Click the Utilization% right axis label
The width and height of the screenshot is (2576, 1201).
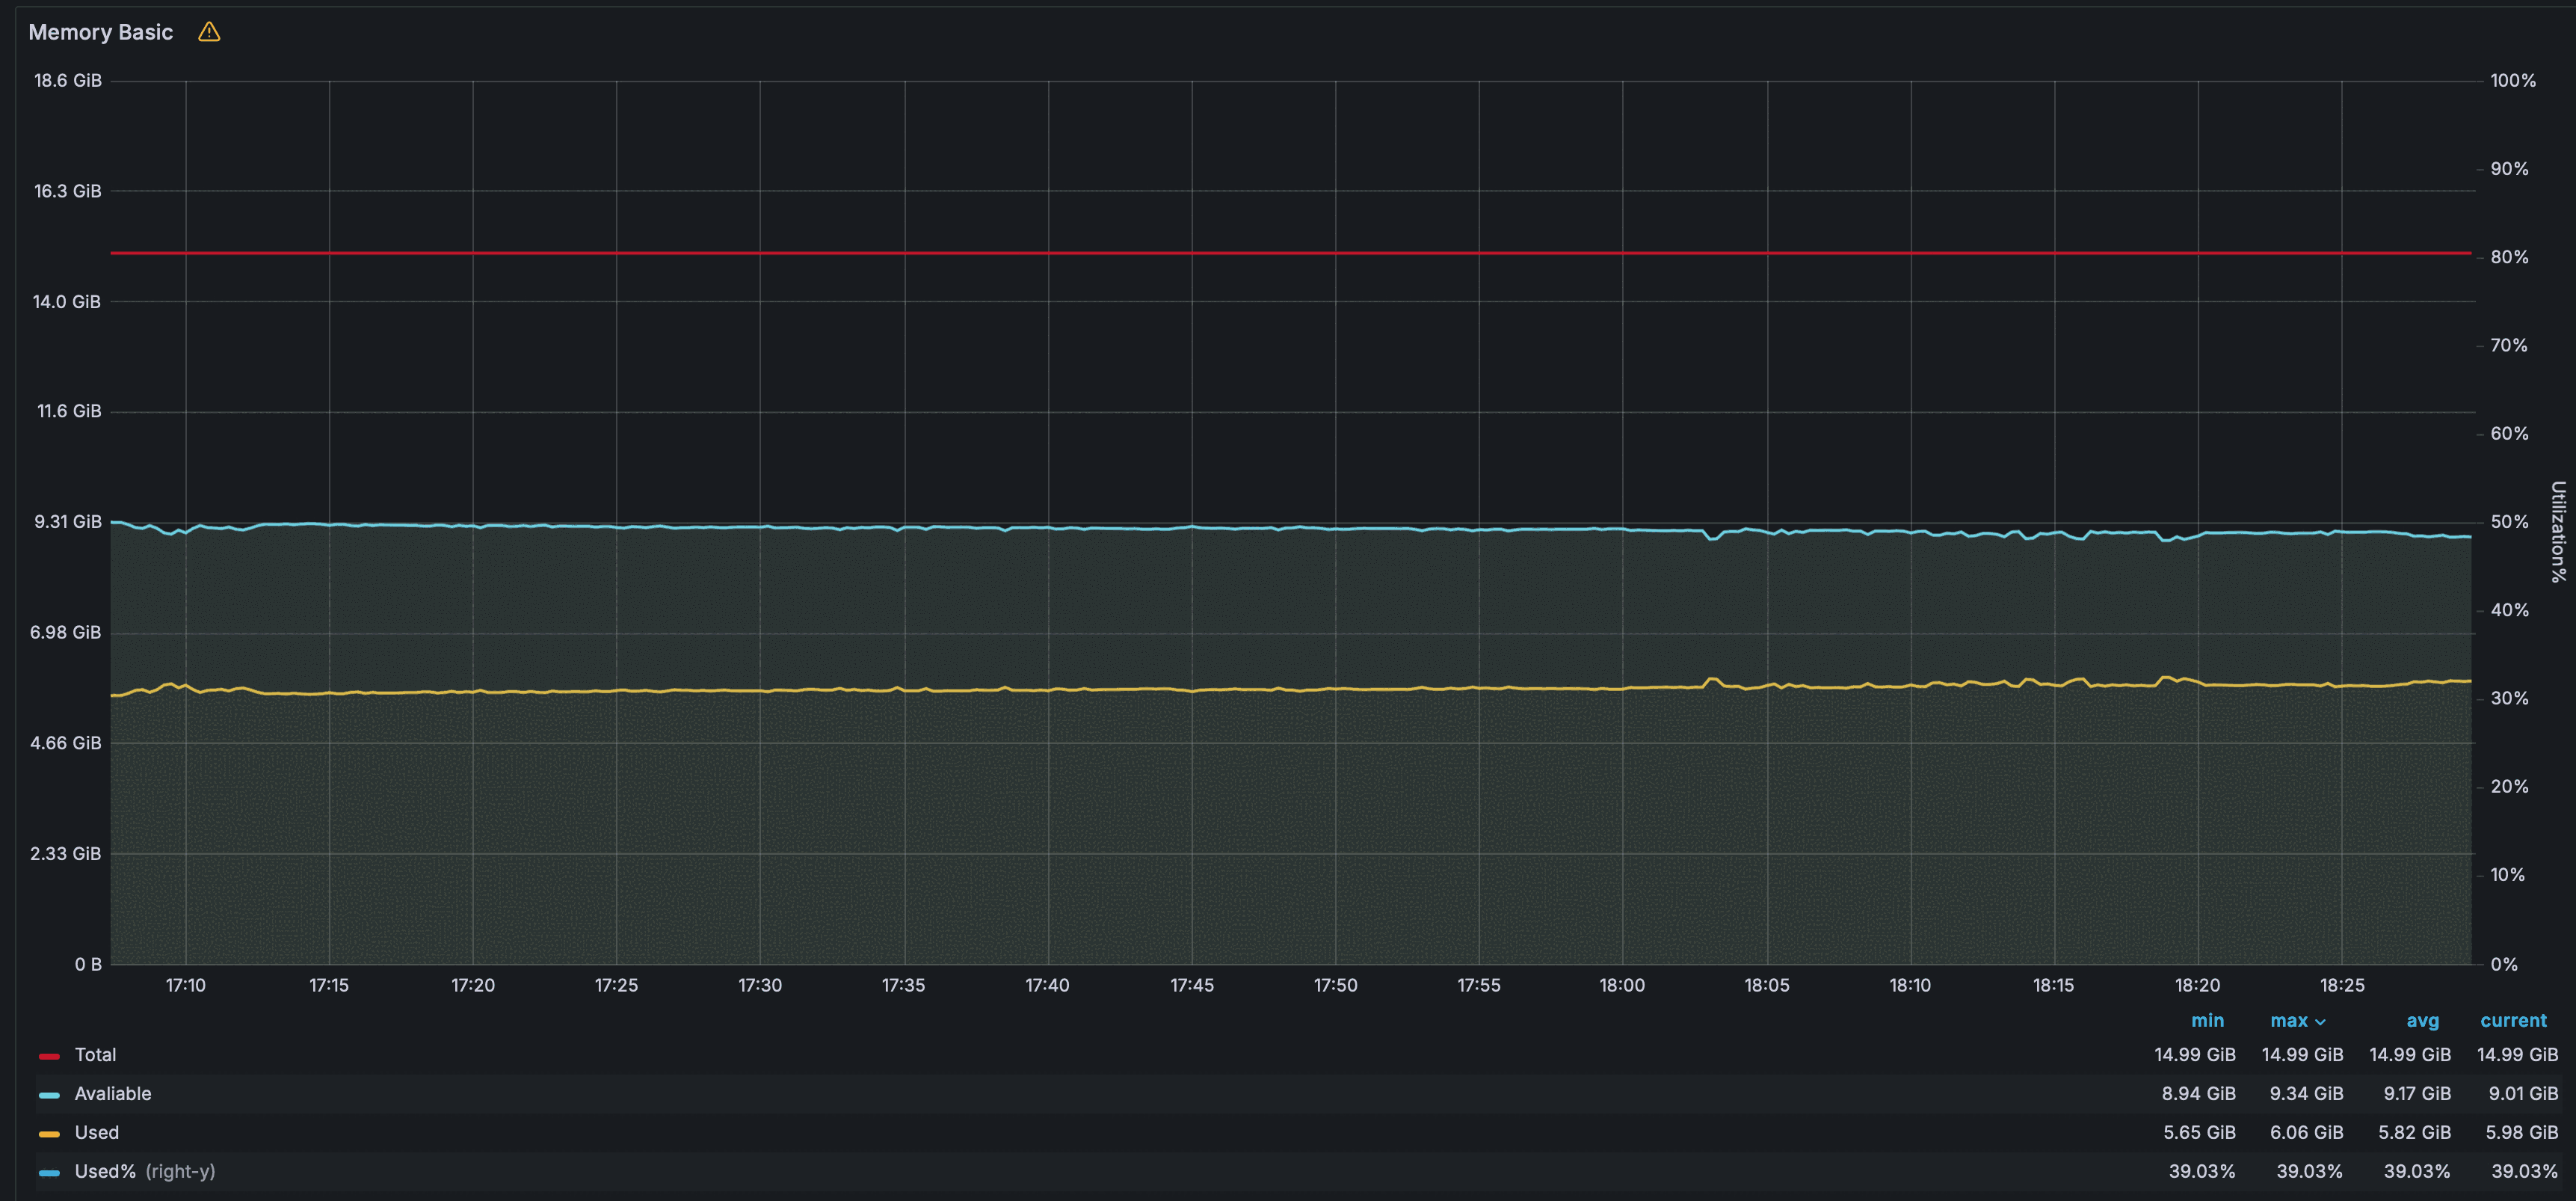pos(2557,532)
